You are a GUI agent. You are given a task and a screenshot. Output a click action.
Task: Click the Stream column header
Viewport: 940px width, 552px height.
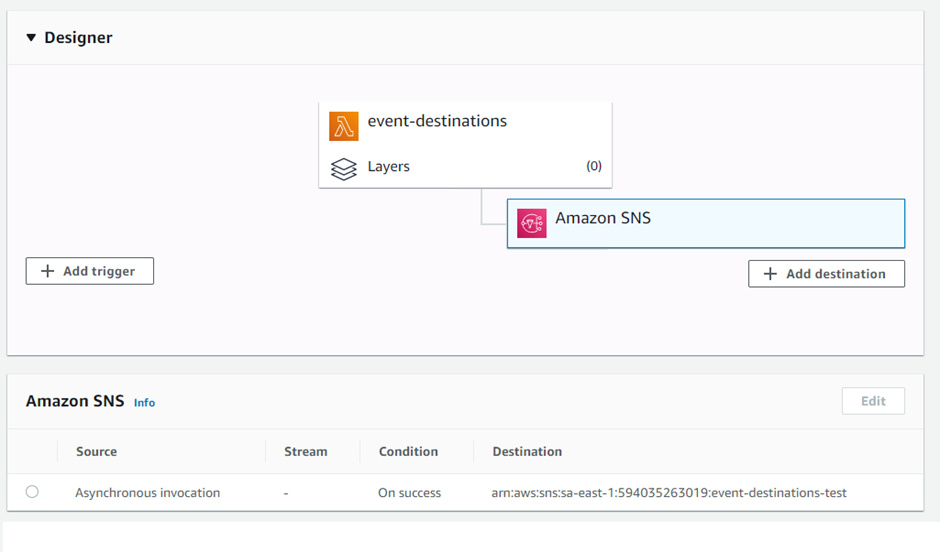(306, 451)
